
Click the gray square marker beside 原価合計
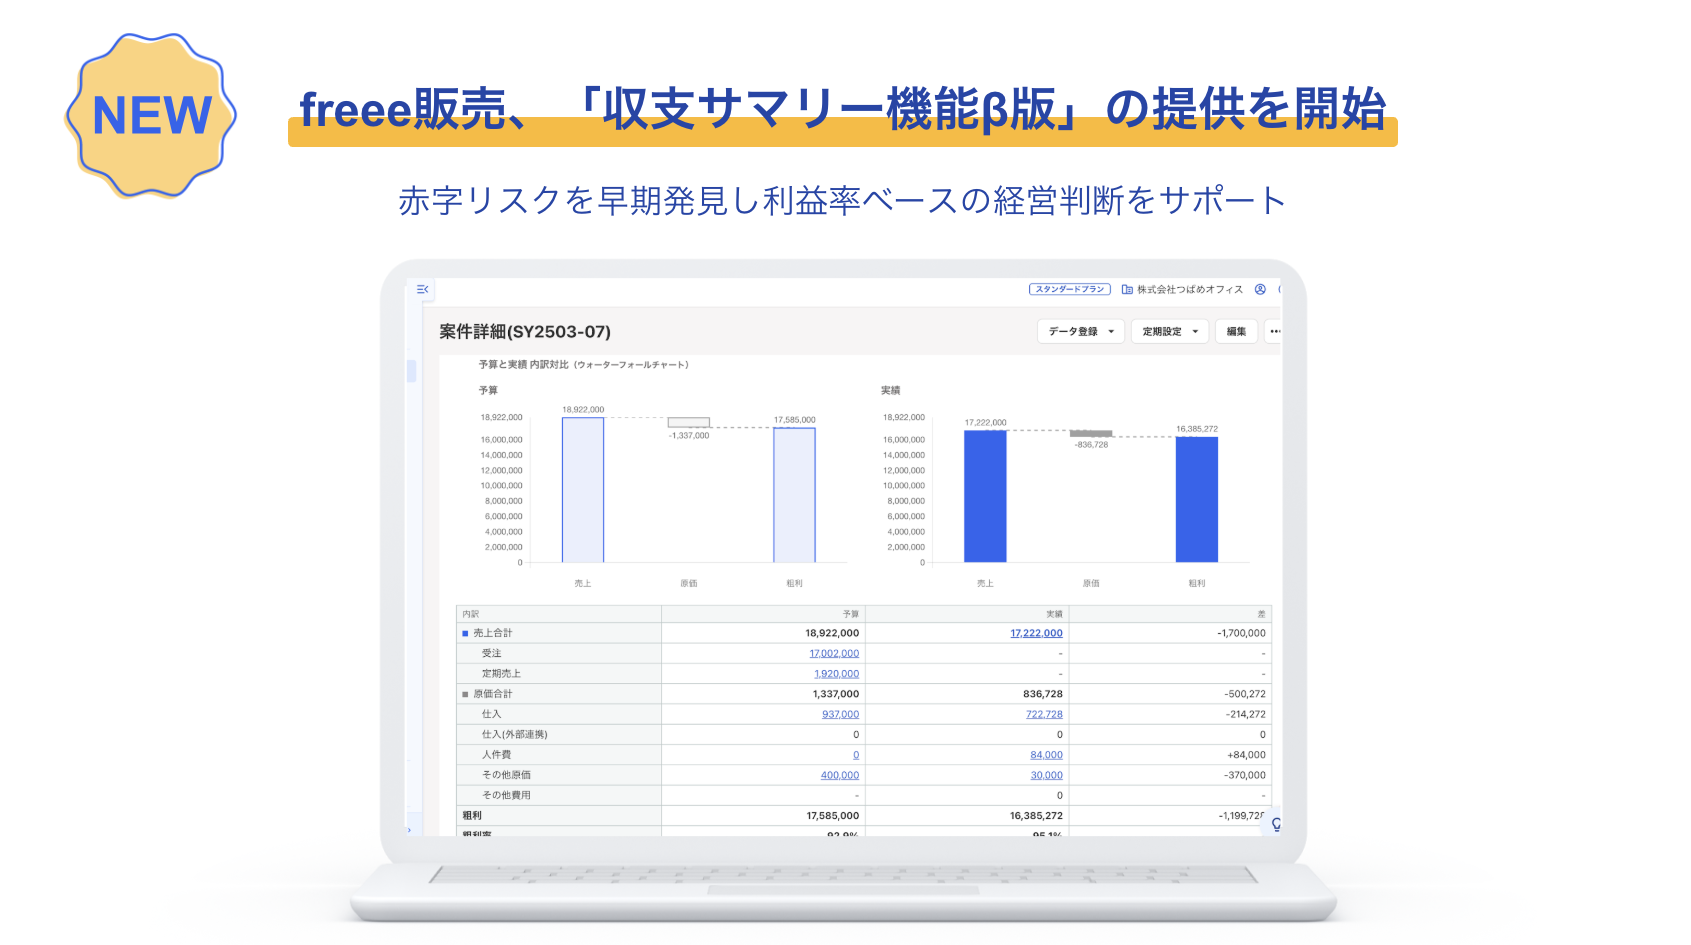(465, 694)
